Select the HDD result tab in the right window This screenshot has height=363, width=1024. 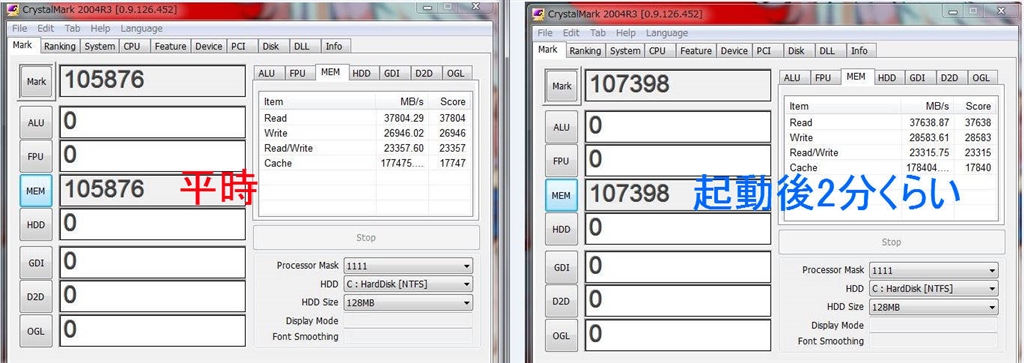tap(886, 78)
